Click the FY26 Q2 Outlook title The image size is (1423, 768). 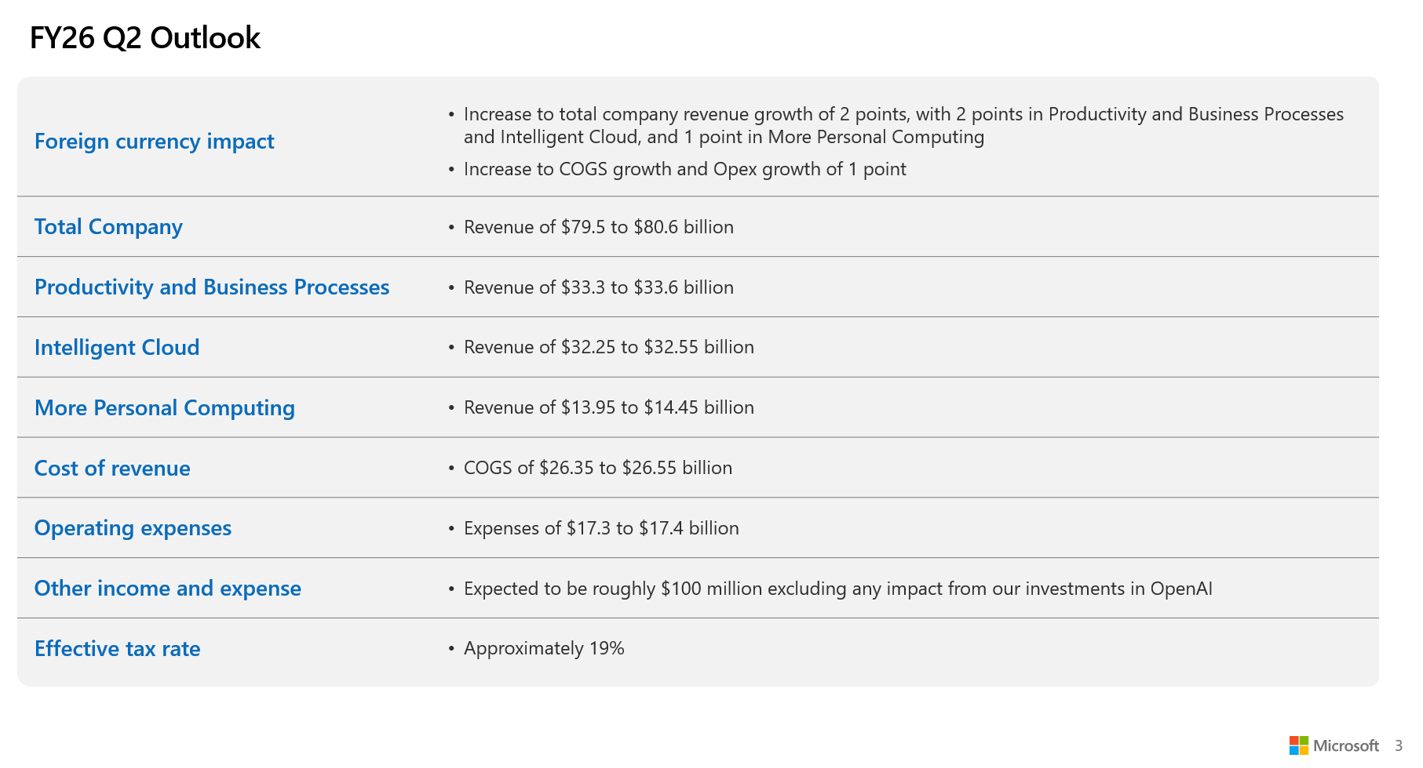pyautogui.click(x=145, y=38)
